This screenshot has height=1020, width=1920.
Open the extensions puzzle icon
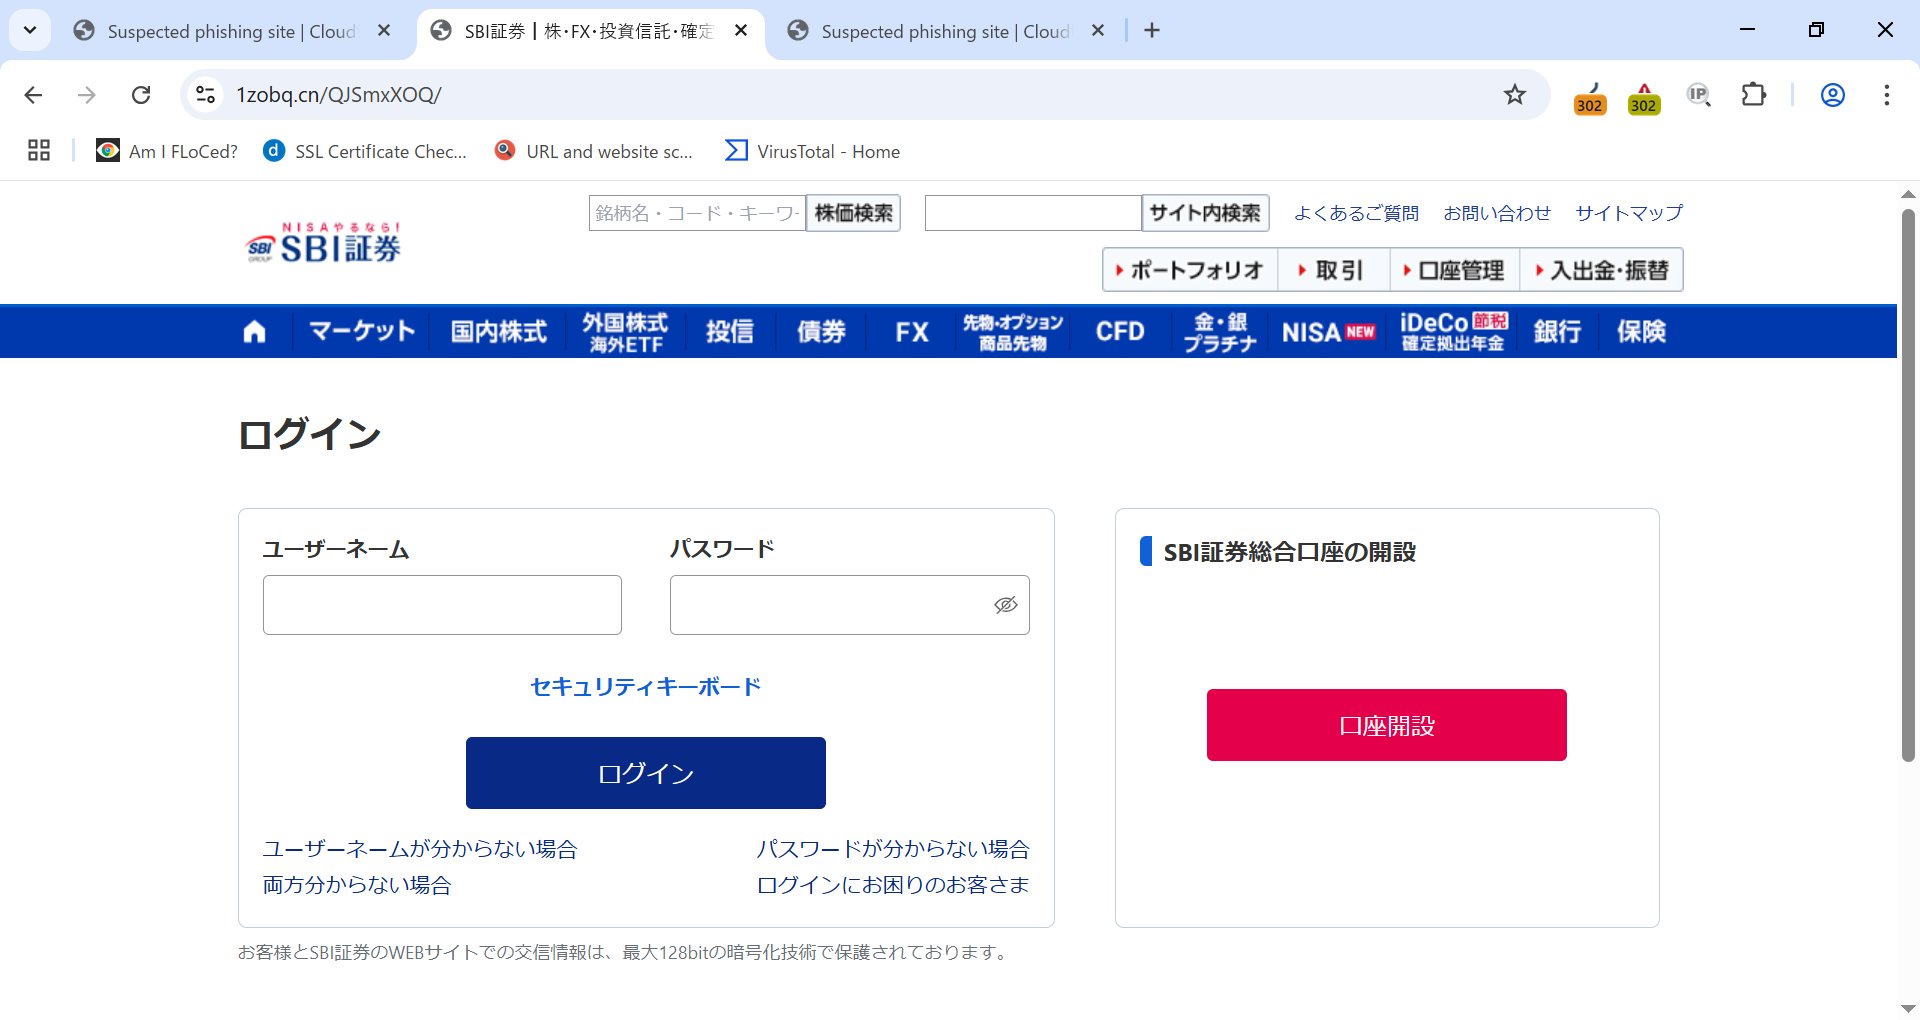point(1753,95)
